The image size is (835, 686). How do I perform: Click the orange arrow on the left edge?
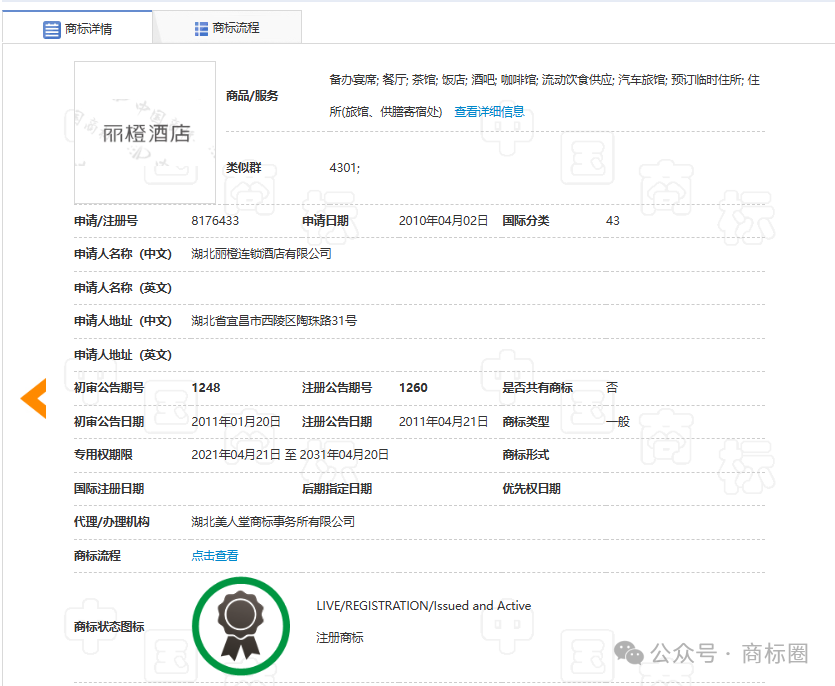point(33,397)
